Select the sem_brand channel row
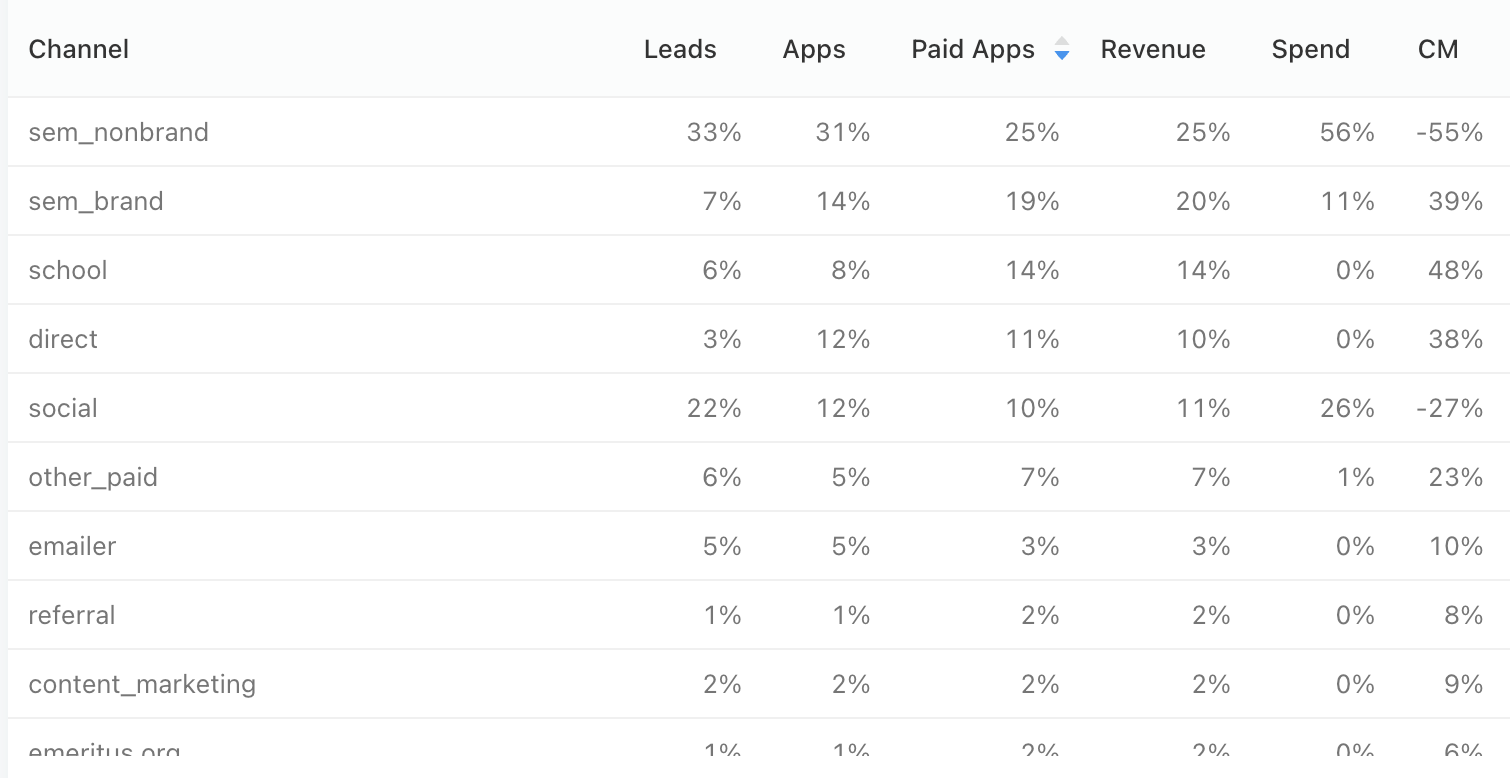The image size is (1510, 778). [x=759, y=201]
